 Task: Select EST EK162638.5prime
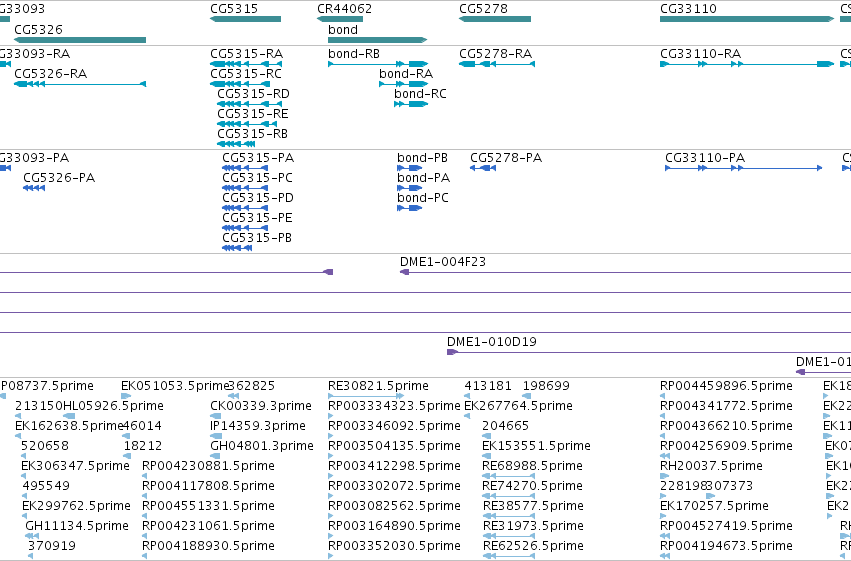tap(18, 436)
